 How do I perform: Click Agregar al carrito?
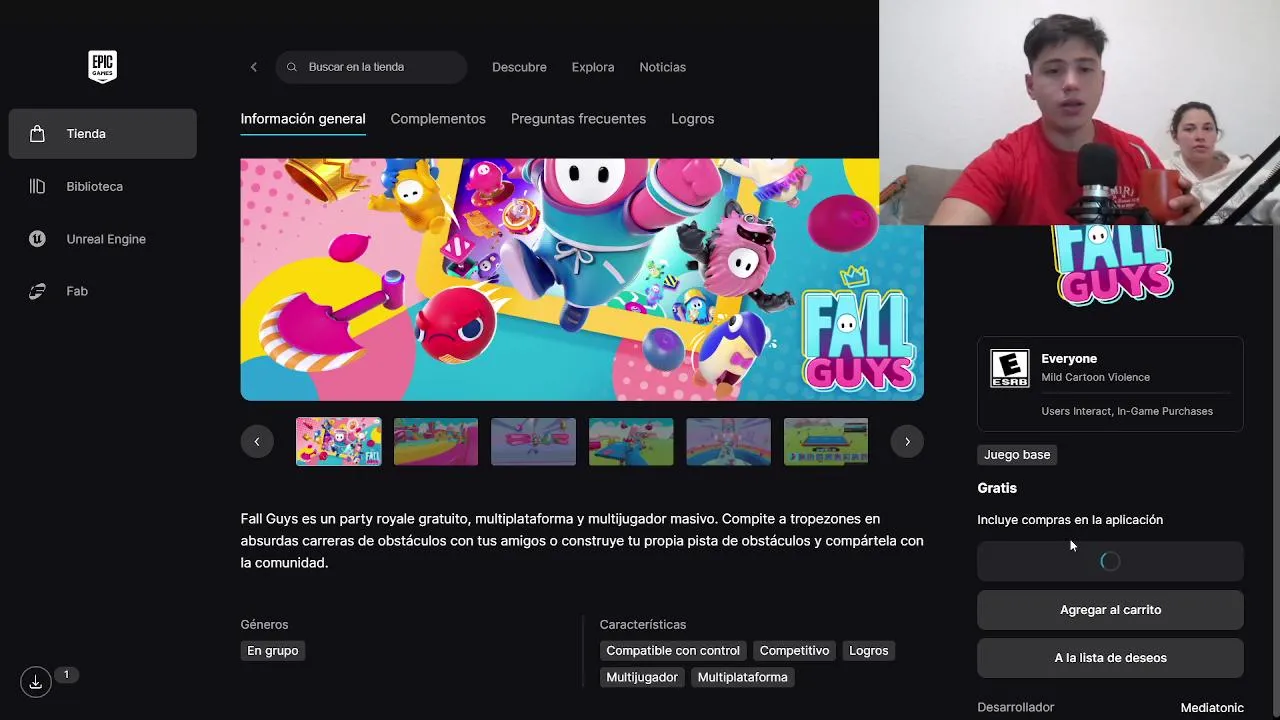[x=1110, y=610]
